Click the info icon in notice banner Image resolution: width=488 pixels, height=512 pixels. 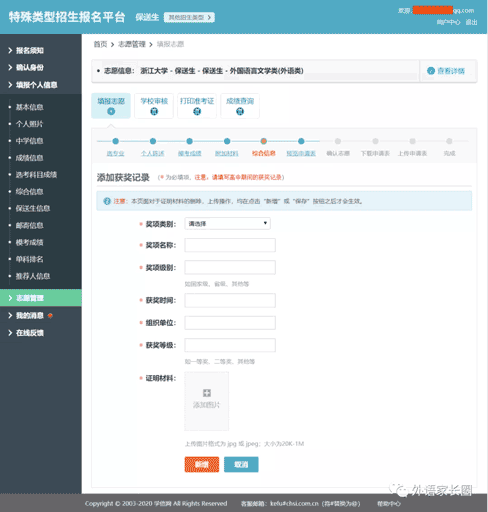(107, 201)
